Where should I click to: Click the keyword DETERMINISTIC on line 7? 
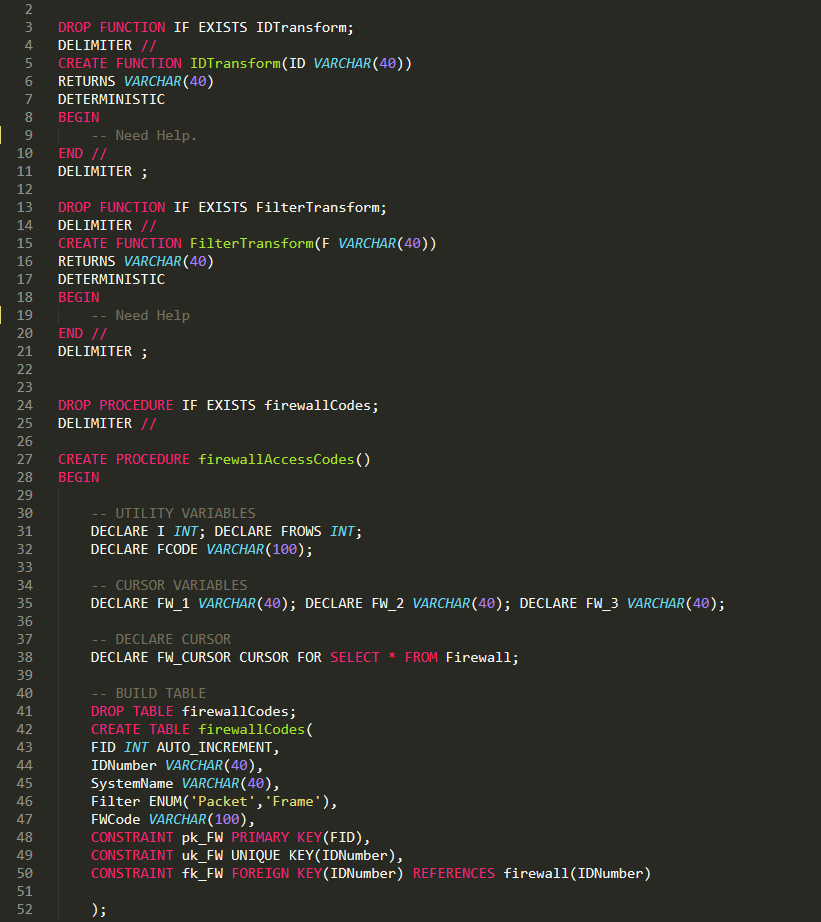pos(110,99)
